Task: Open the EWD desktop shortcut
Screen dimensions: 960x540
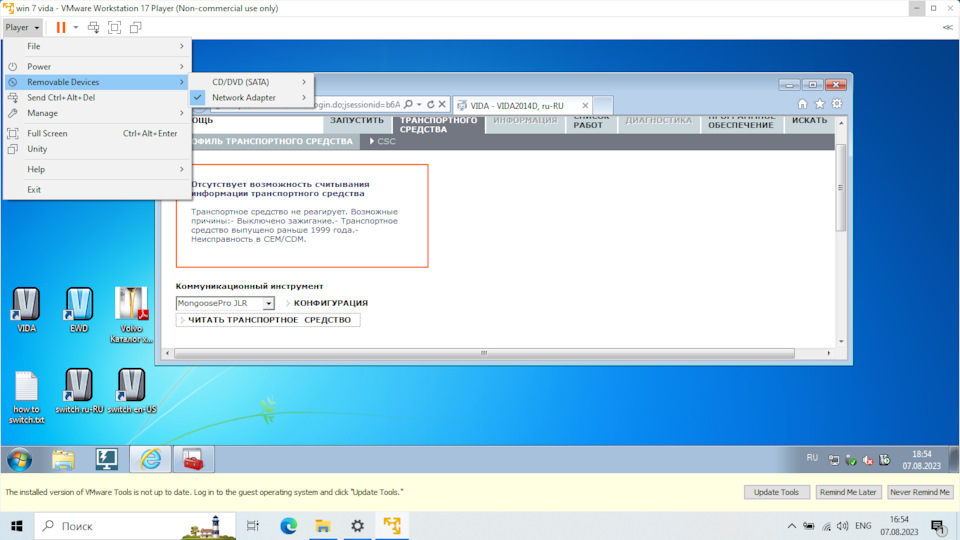Action: pos(79,310)
